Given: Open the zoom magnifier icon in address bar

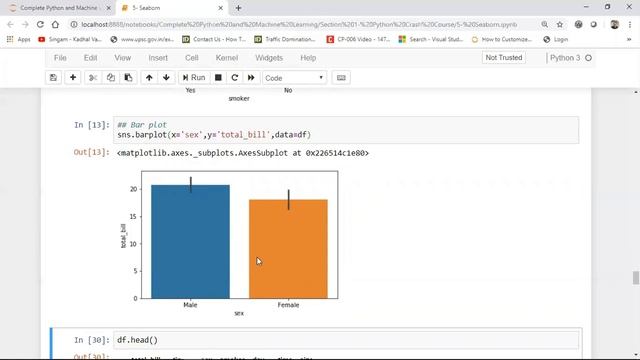Looking at the screenshot, I should click(544, 24).
